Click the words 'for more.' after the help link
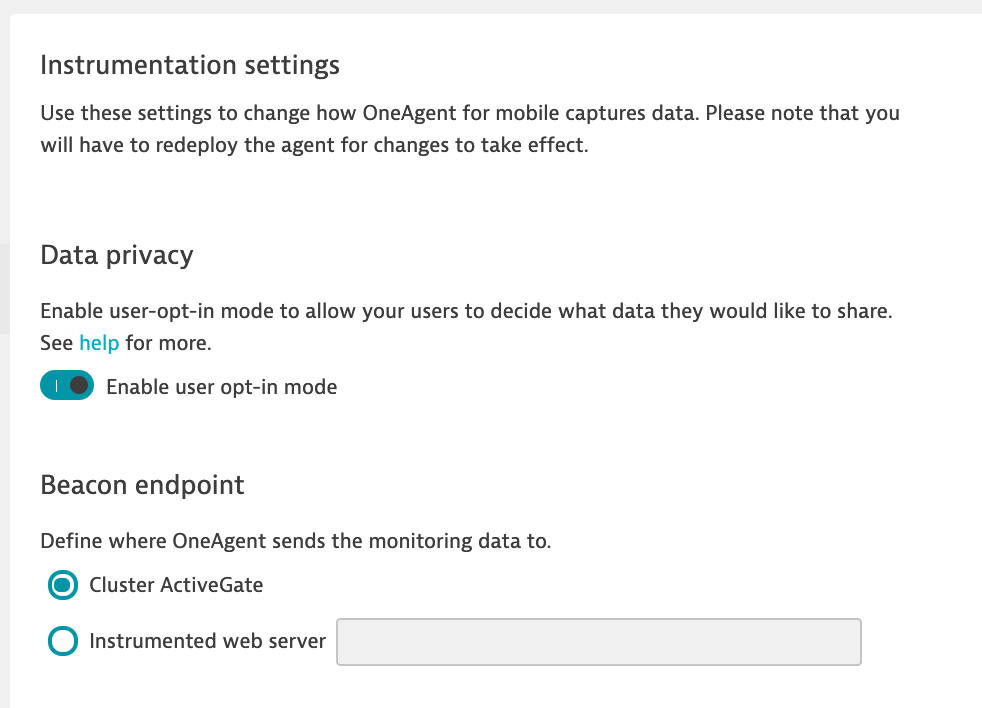The height and width of the screenshot is (708, 982). [x=169, y=343]
